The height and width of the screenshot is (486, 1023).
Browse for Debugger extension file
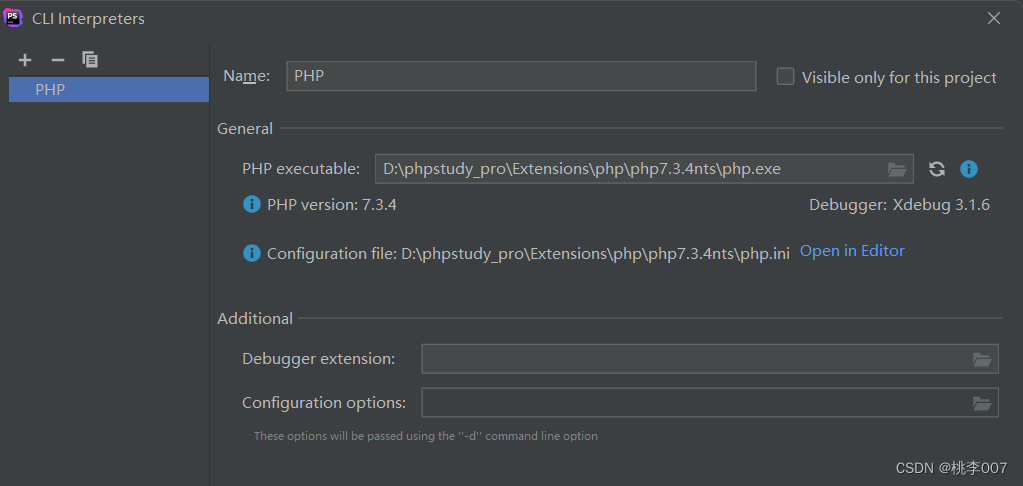click(x=982, y=359)
